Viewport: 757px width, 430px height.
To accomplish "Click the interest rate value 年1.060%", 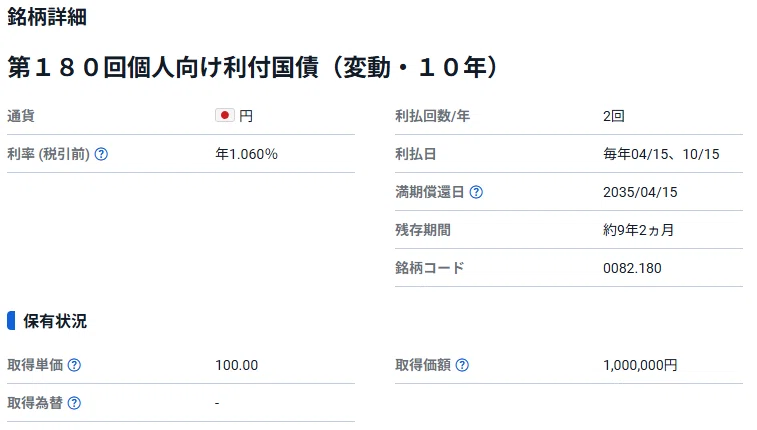I will tap(246, 154).
